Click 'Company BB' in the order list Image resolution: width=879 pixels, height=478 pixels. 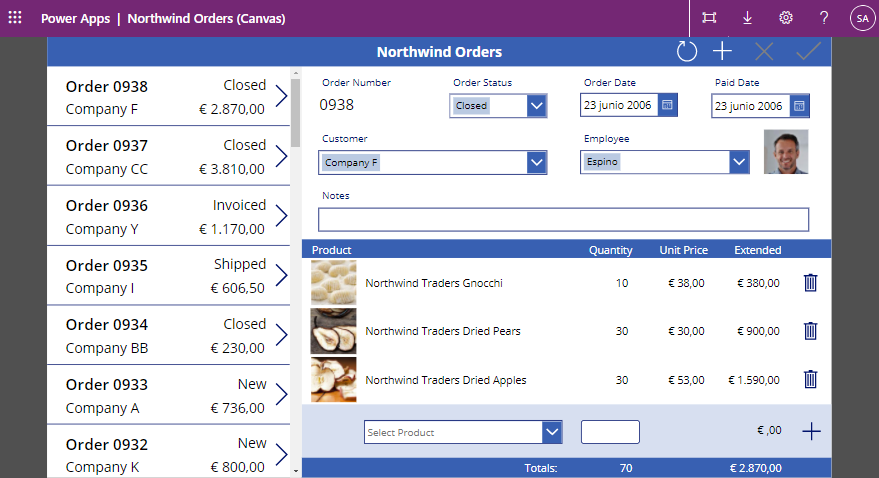pos(107,349)
